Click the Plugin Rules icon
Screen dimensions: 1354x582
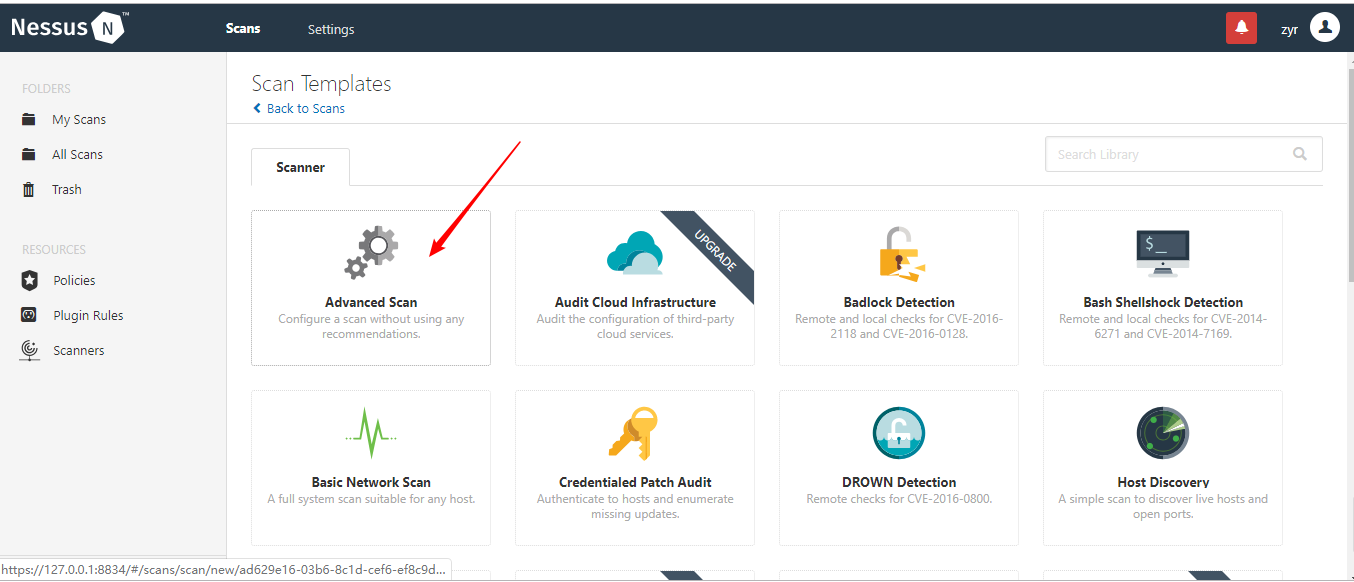click(29, 315)
